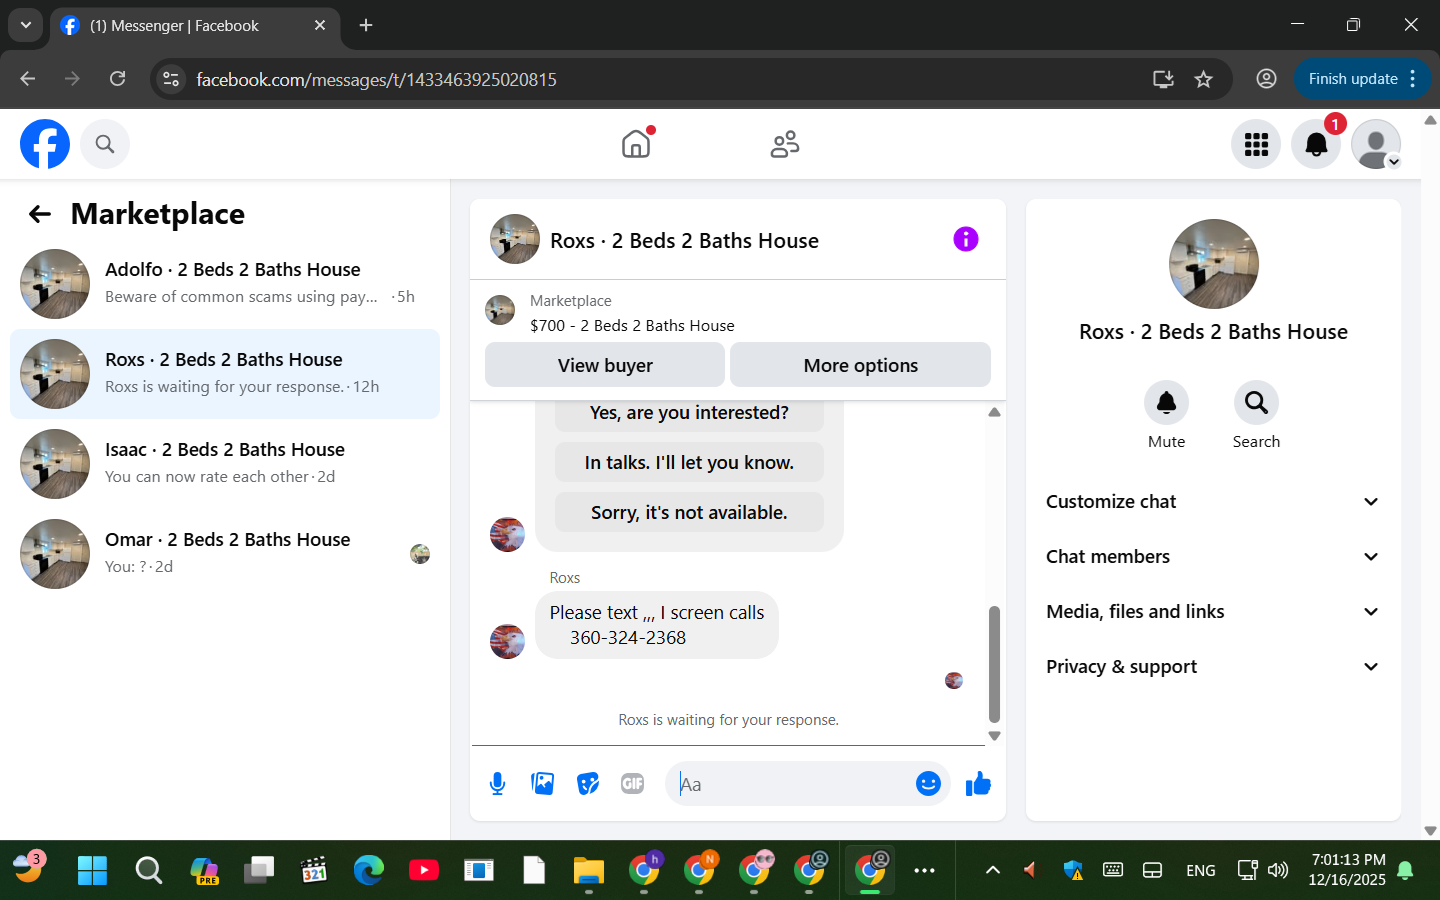
Task: Open the notifications bell with badge
Action: coord(1316,144)
